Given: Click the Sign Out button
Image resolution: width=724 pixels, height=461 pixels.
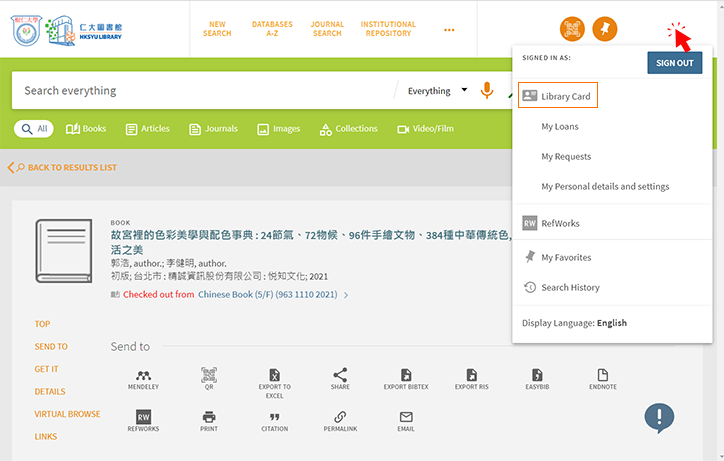Looking at the screenshot, I should tap(674, 63).
